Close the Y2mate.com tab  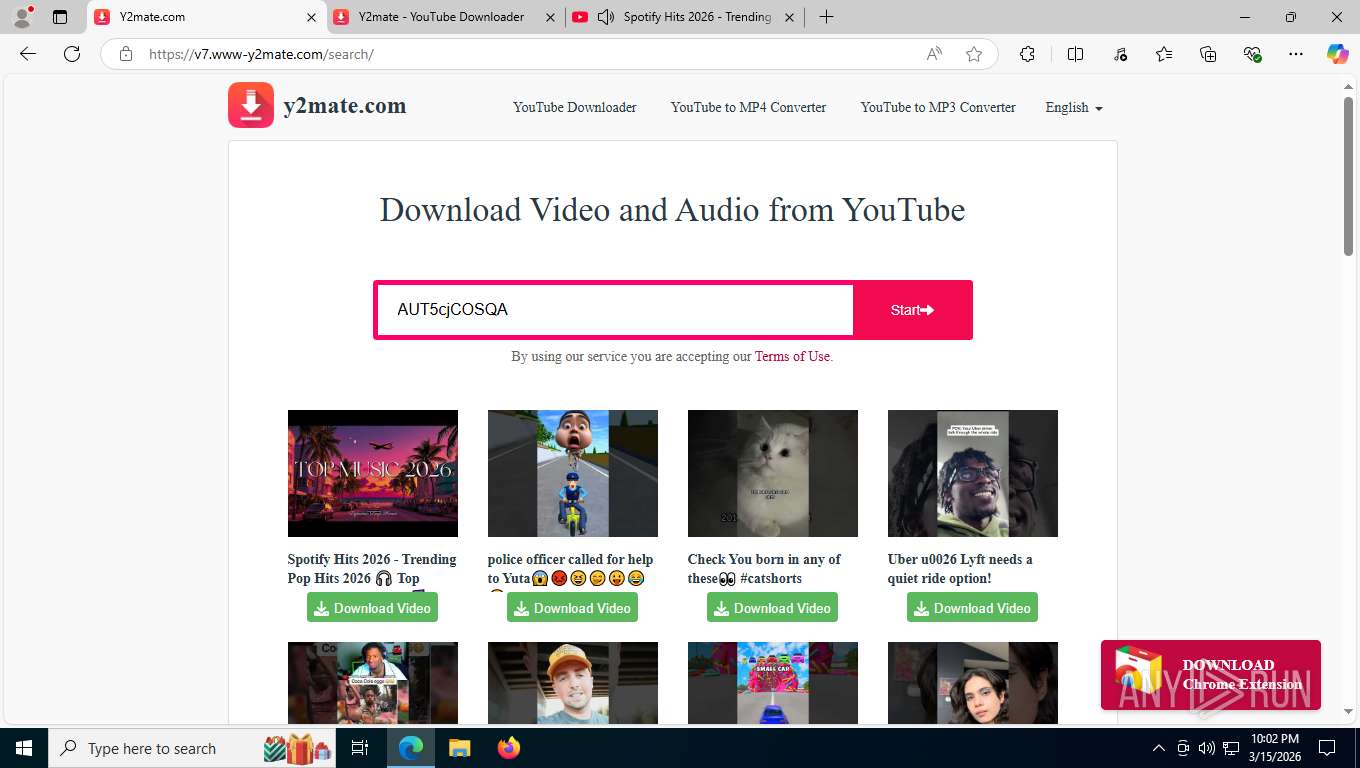tap(311, 17)
